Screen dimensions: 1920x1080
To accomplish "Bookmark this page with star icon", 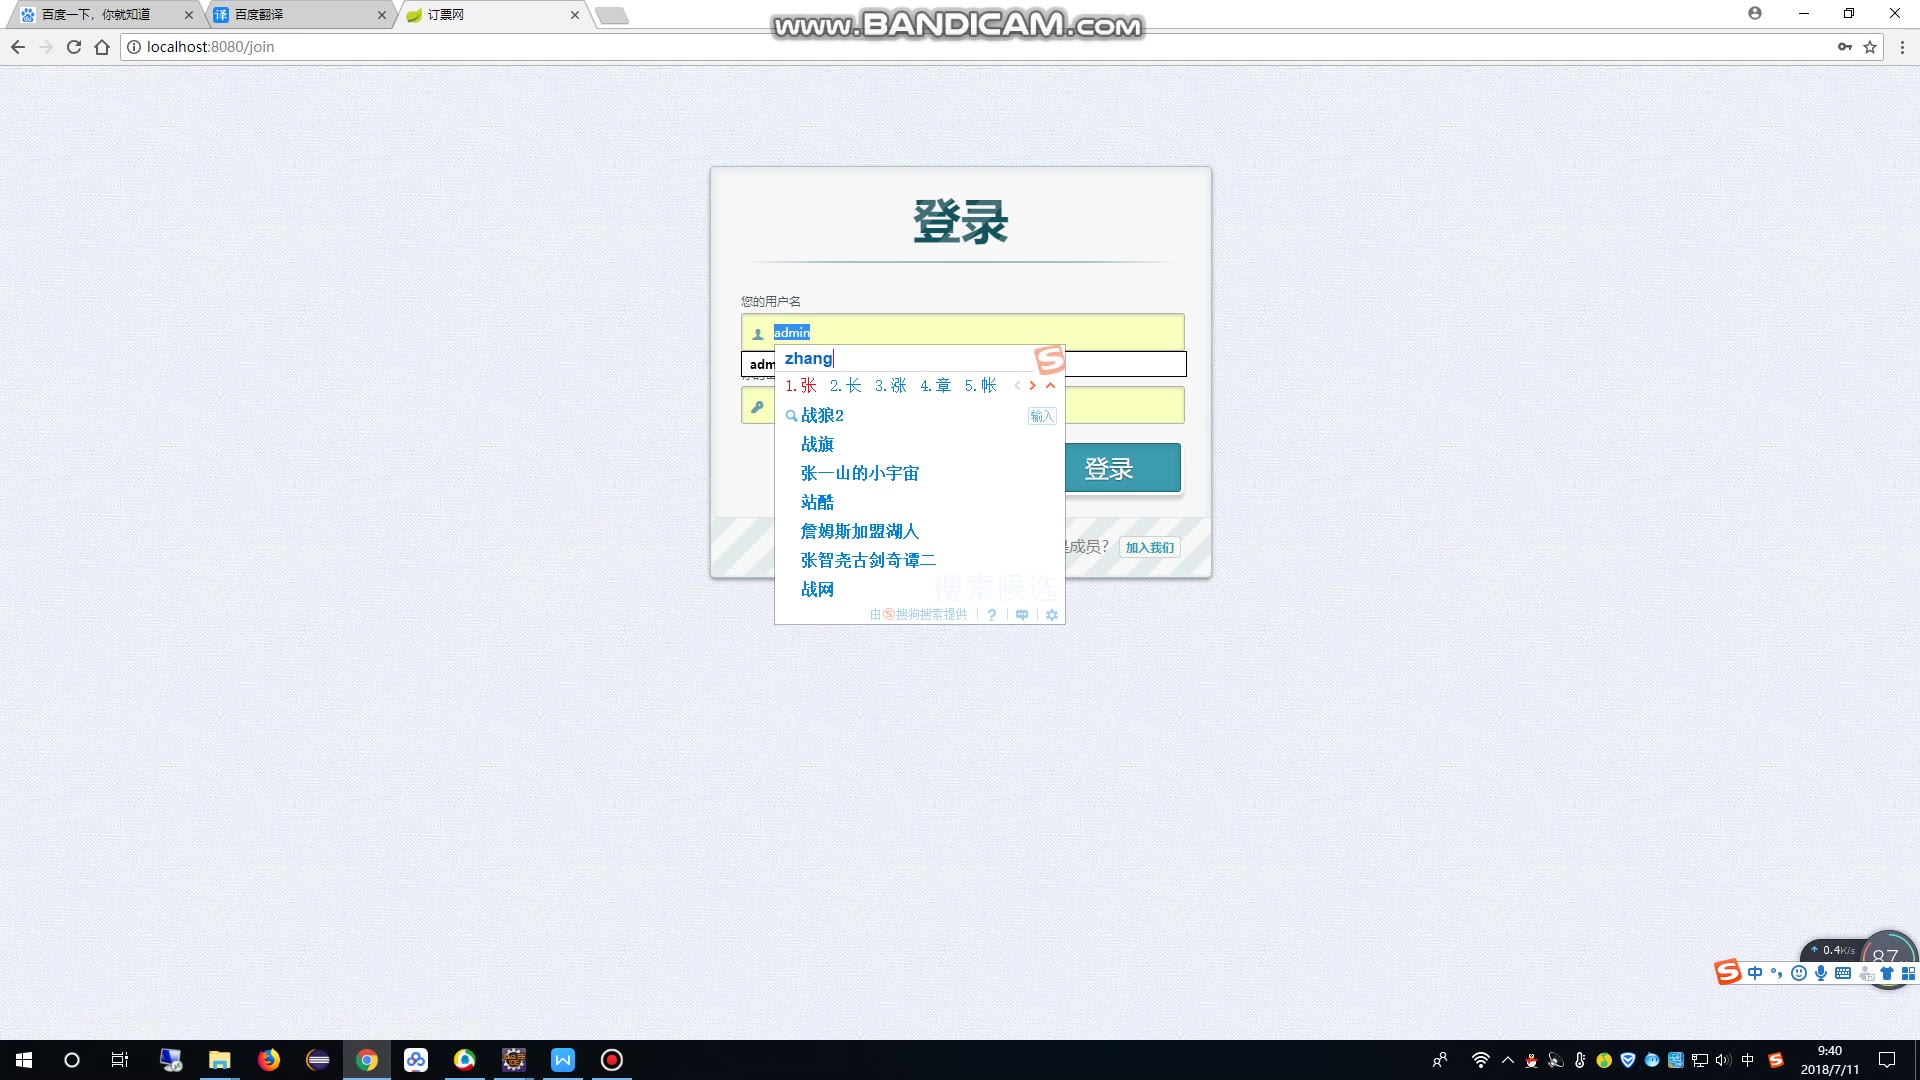I will click(x=1870, y=47).
